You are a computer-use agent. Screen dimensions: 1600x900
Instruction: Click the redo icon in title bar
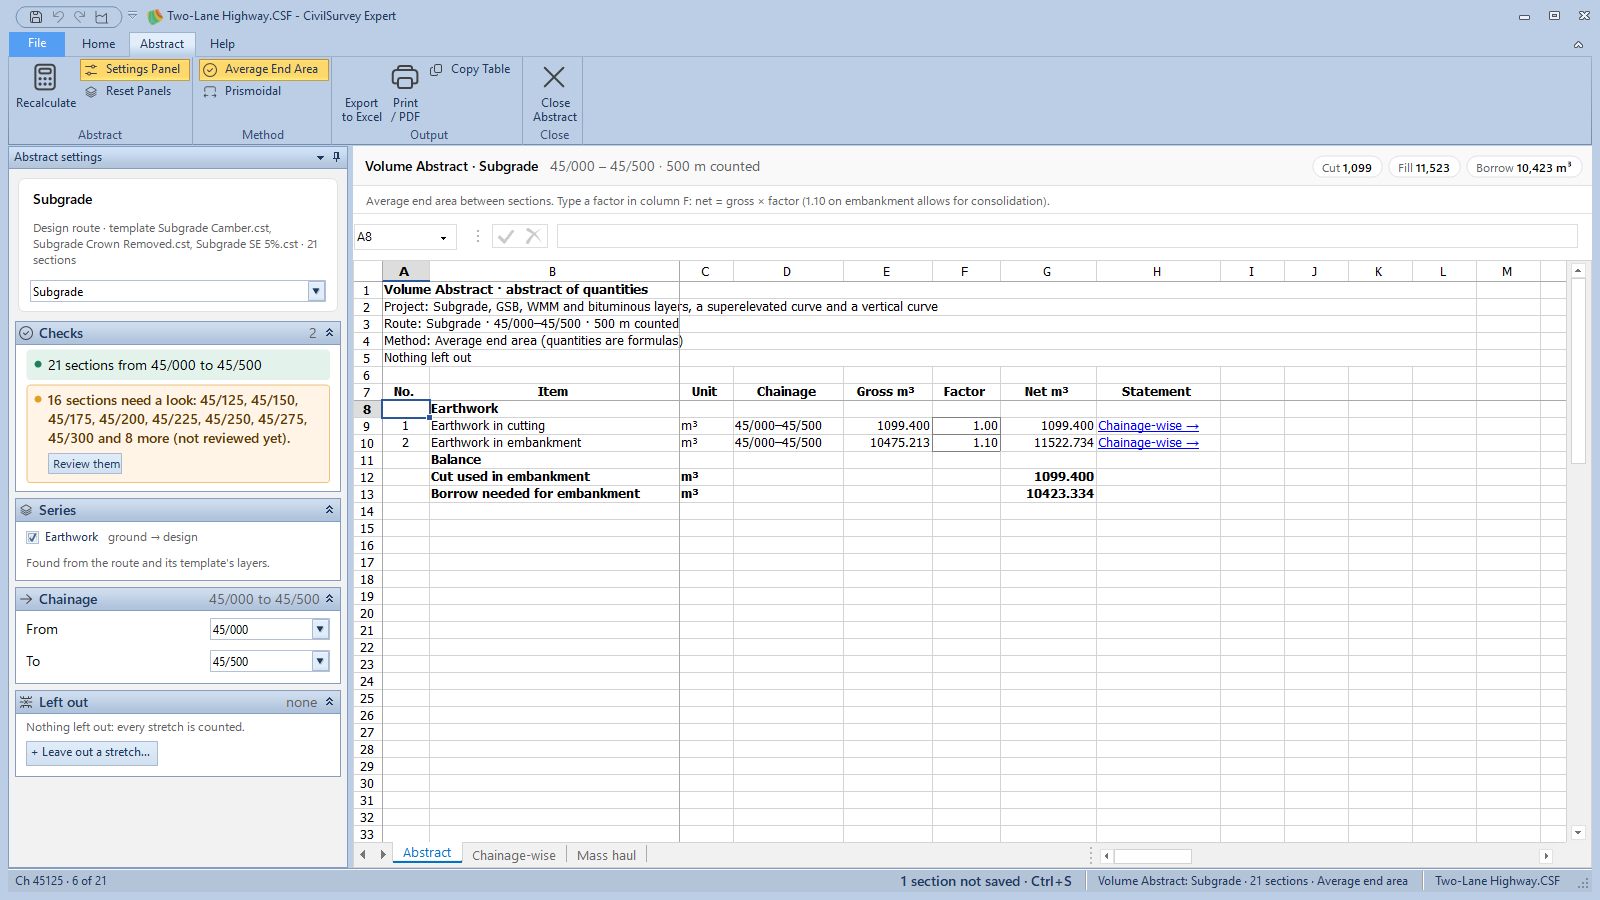click(x=79, y=16)
